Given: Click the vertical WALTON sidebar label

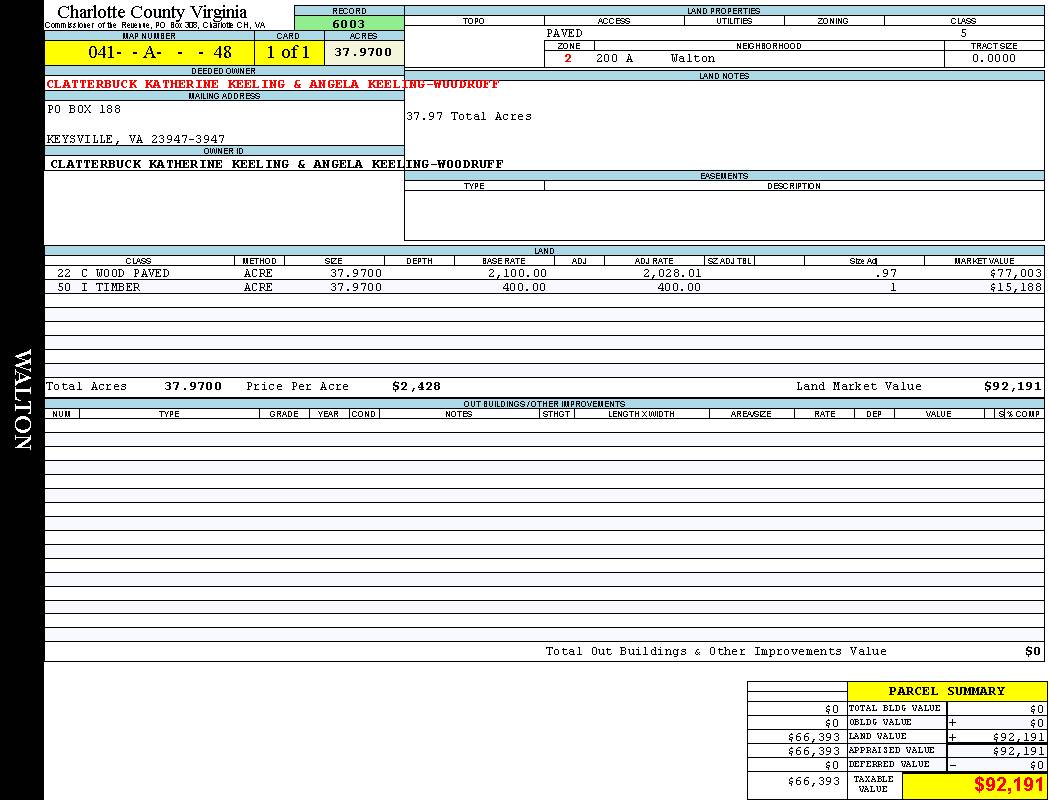Looking at the screenshot, I should [22, 400].
